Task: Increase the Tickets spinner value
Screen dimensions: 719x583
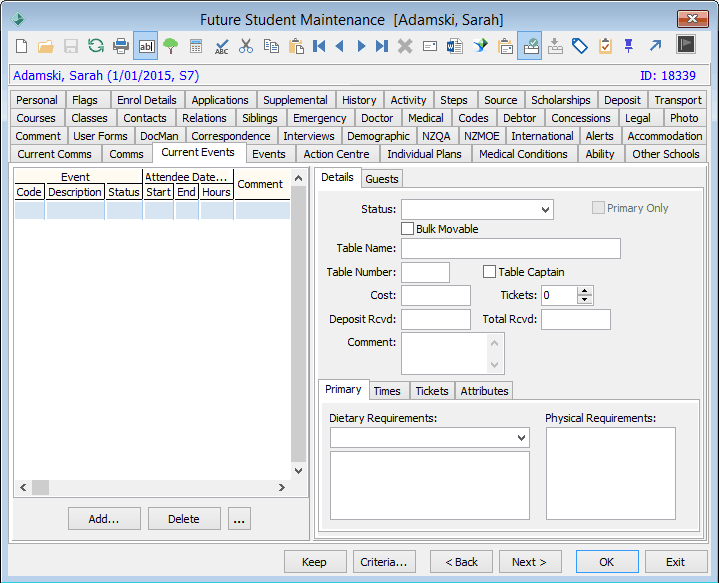Action: coord(584,291)
